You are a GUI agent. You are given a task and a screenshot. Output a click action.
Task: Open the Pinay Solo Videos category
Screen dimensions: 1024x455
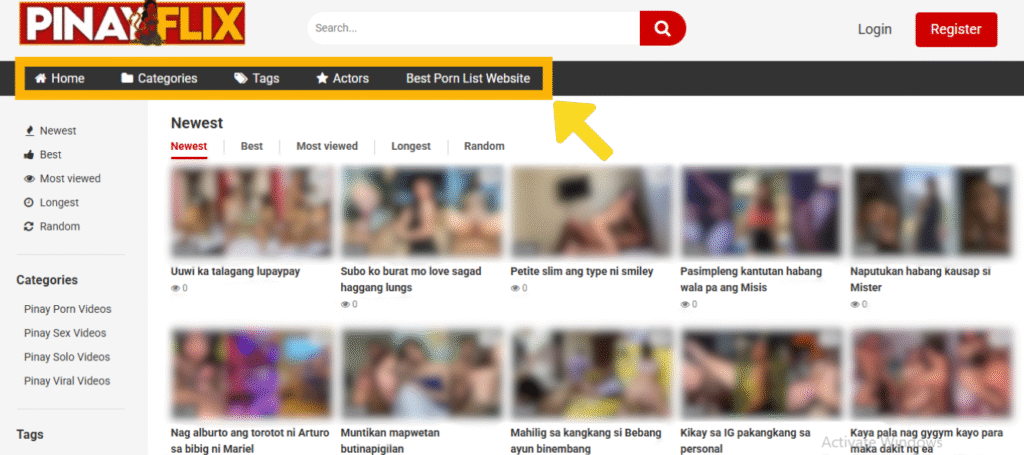[67, 357]
